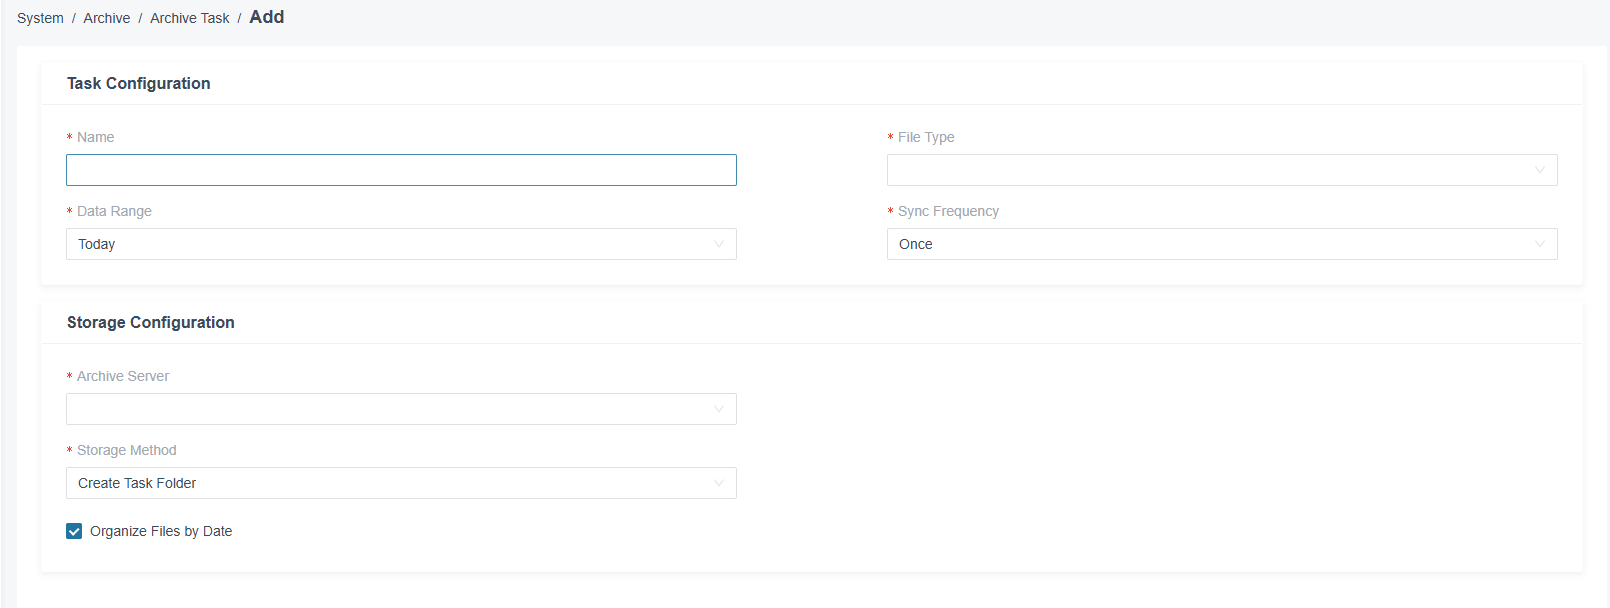Click the Sync Frequency field label
This screenshot has width=1610, height=608.
(948, 211)
